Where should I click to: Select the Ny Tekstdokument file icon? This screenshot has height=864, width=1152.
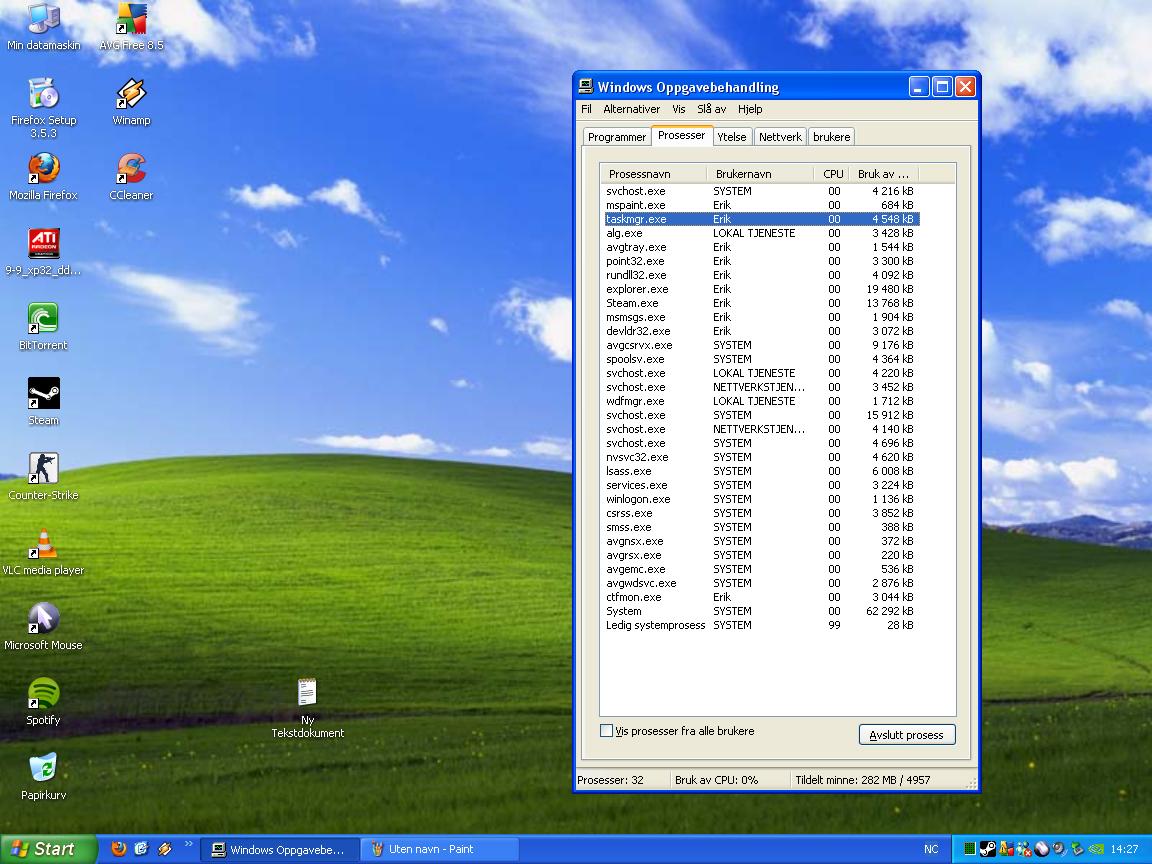click(307, 708)
